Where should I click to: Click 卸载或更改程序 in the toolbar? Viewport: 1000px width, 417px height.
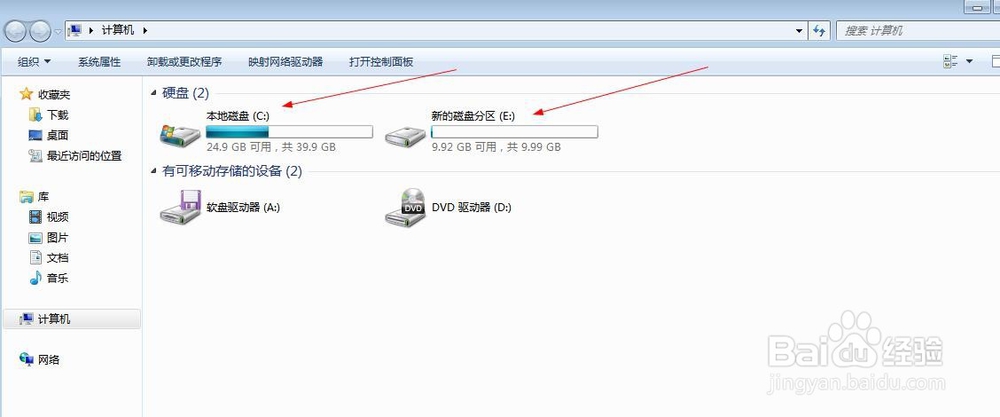tap(184, 62)
